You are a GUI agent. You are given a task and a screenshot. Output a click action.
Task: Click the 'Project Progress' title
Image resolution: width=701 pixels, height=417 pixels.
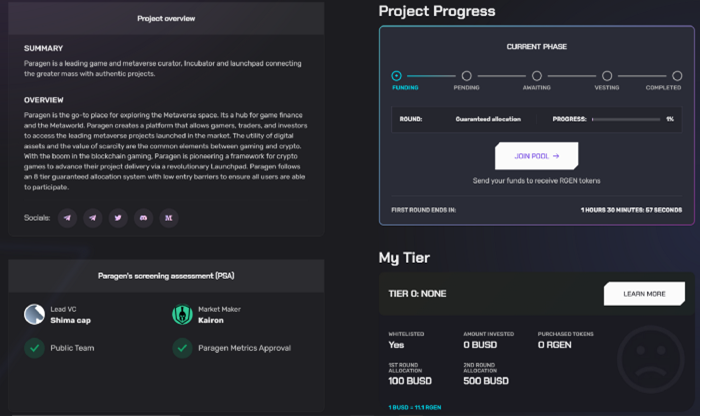point(437,11)
